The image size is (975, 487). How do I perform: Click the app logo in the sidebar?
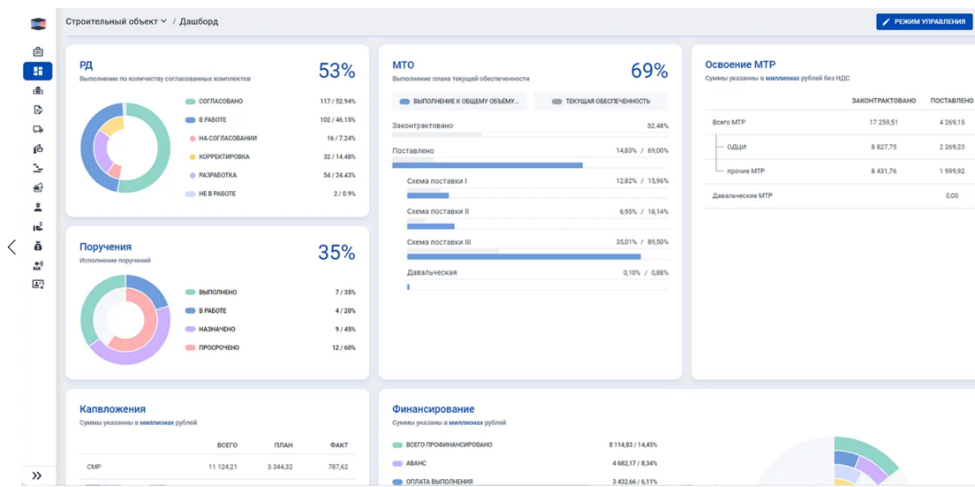click(38, 24)
